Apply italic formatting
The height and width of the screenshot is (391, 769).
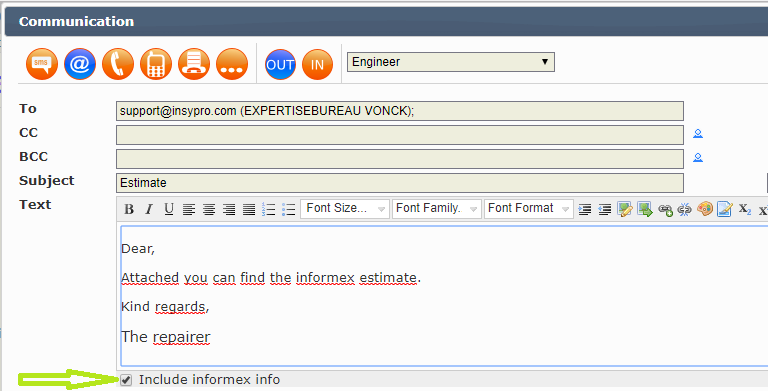pos(149,209)
